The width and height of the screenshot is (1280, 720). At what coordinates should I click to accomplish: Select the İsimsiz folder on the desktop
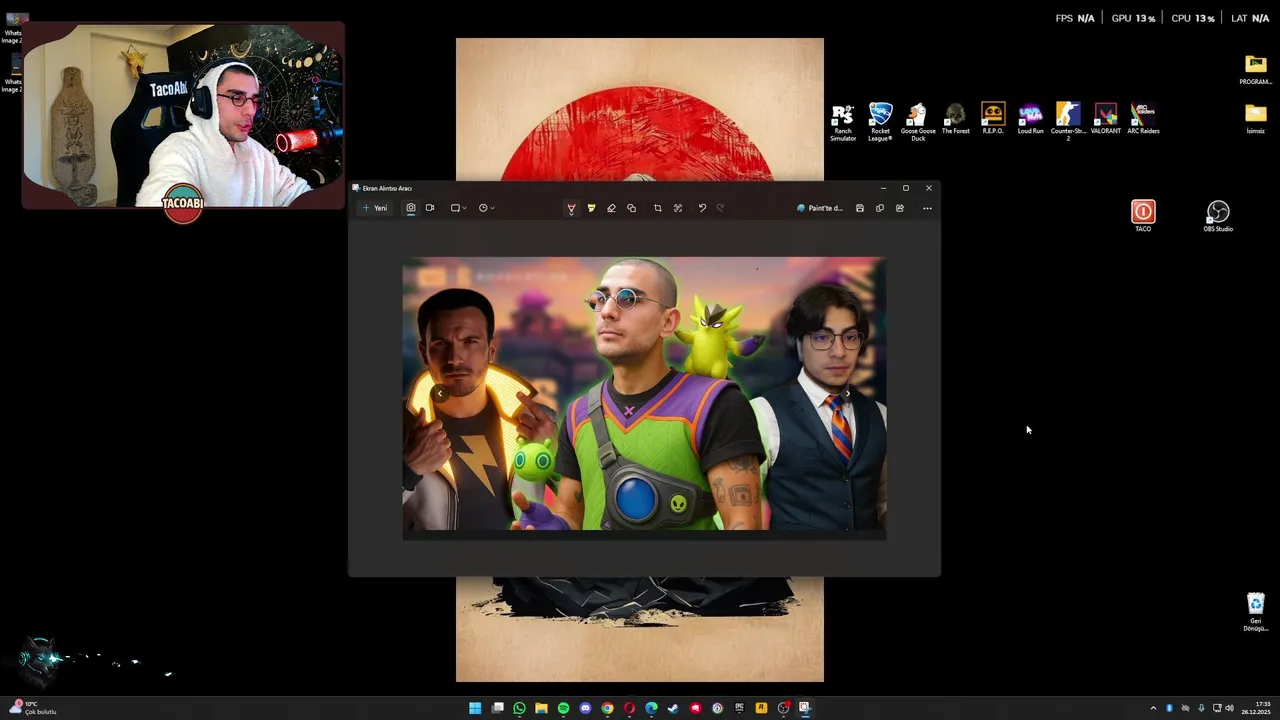tap(1255, 118)
